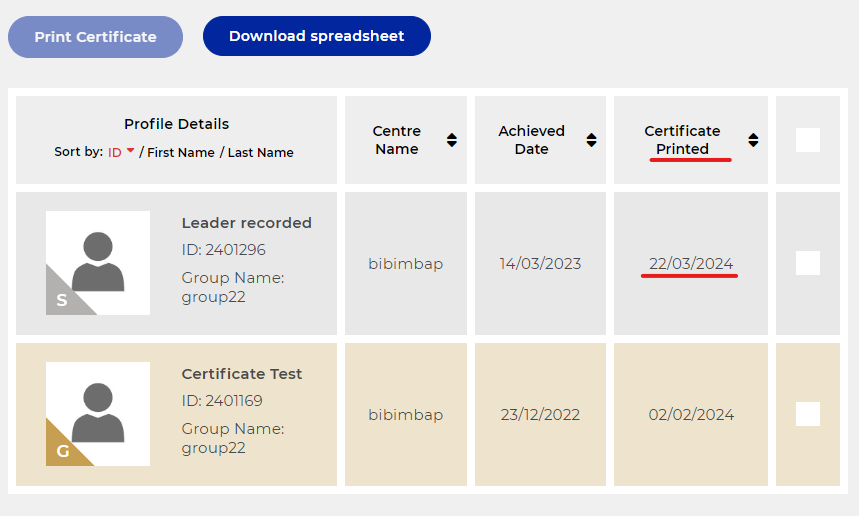Select the checkbox for Certificate Test row
This screenshot has height=516, width=859.
(x=807, y=414)
